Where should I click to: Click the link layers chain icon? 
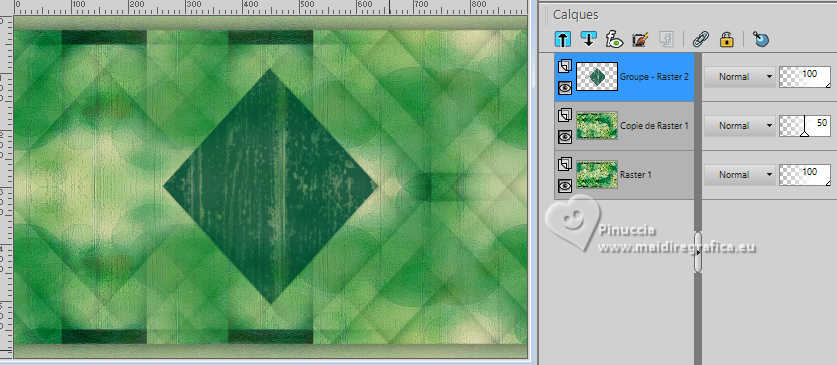point(700,39)
